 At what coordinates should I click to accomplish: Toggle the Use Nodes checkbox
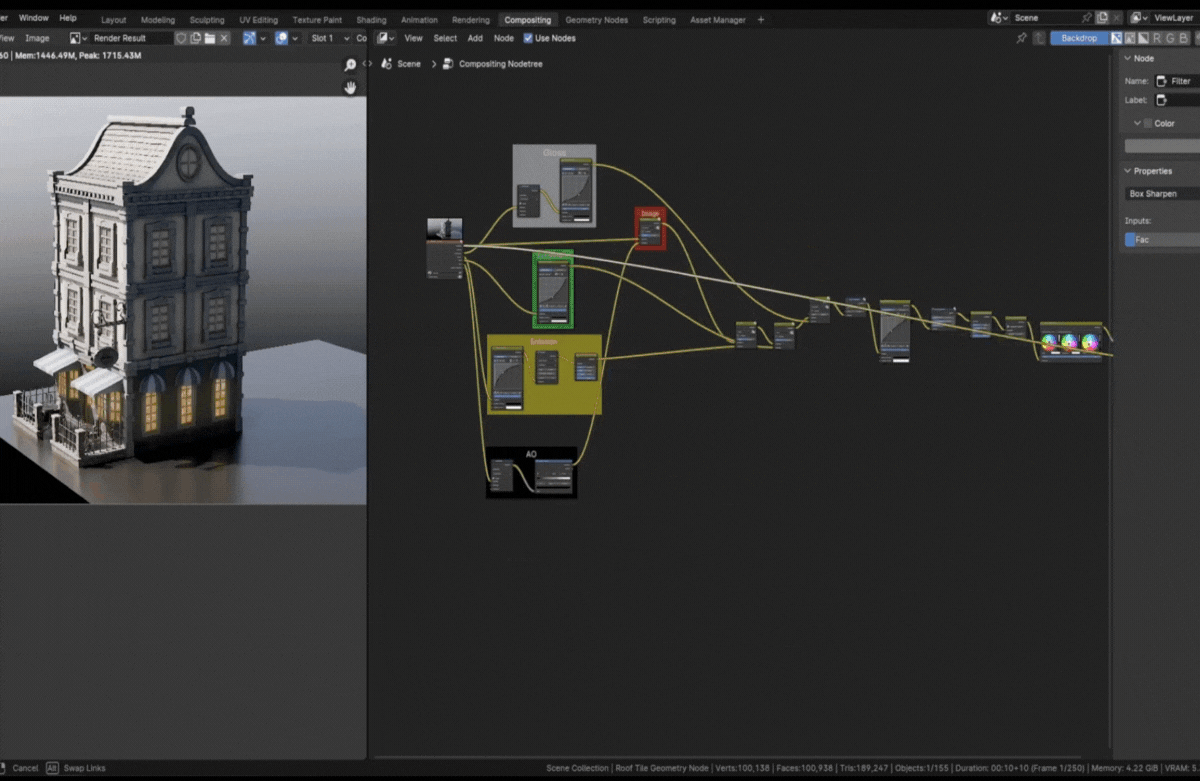pyautogui.click(x=528, y=38)
